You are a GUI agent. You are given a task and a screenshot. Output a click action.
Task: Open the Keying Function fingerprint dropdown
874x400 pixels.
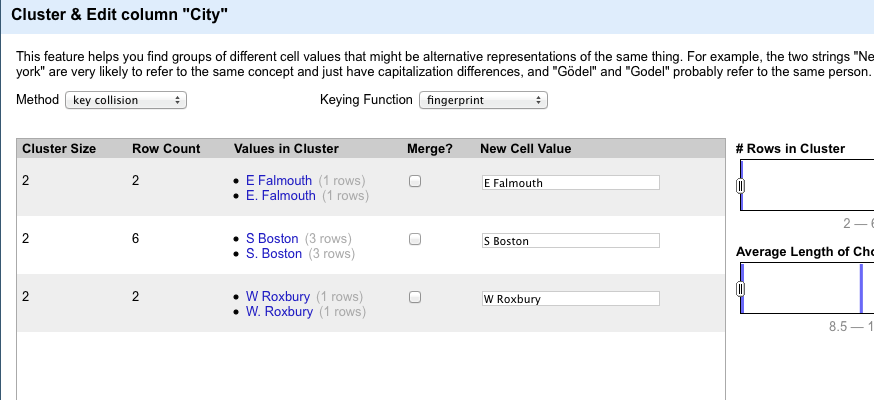coord(483,100)
